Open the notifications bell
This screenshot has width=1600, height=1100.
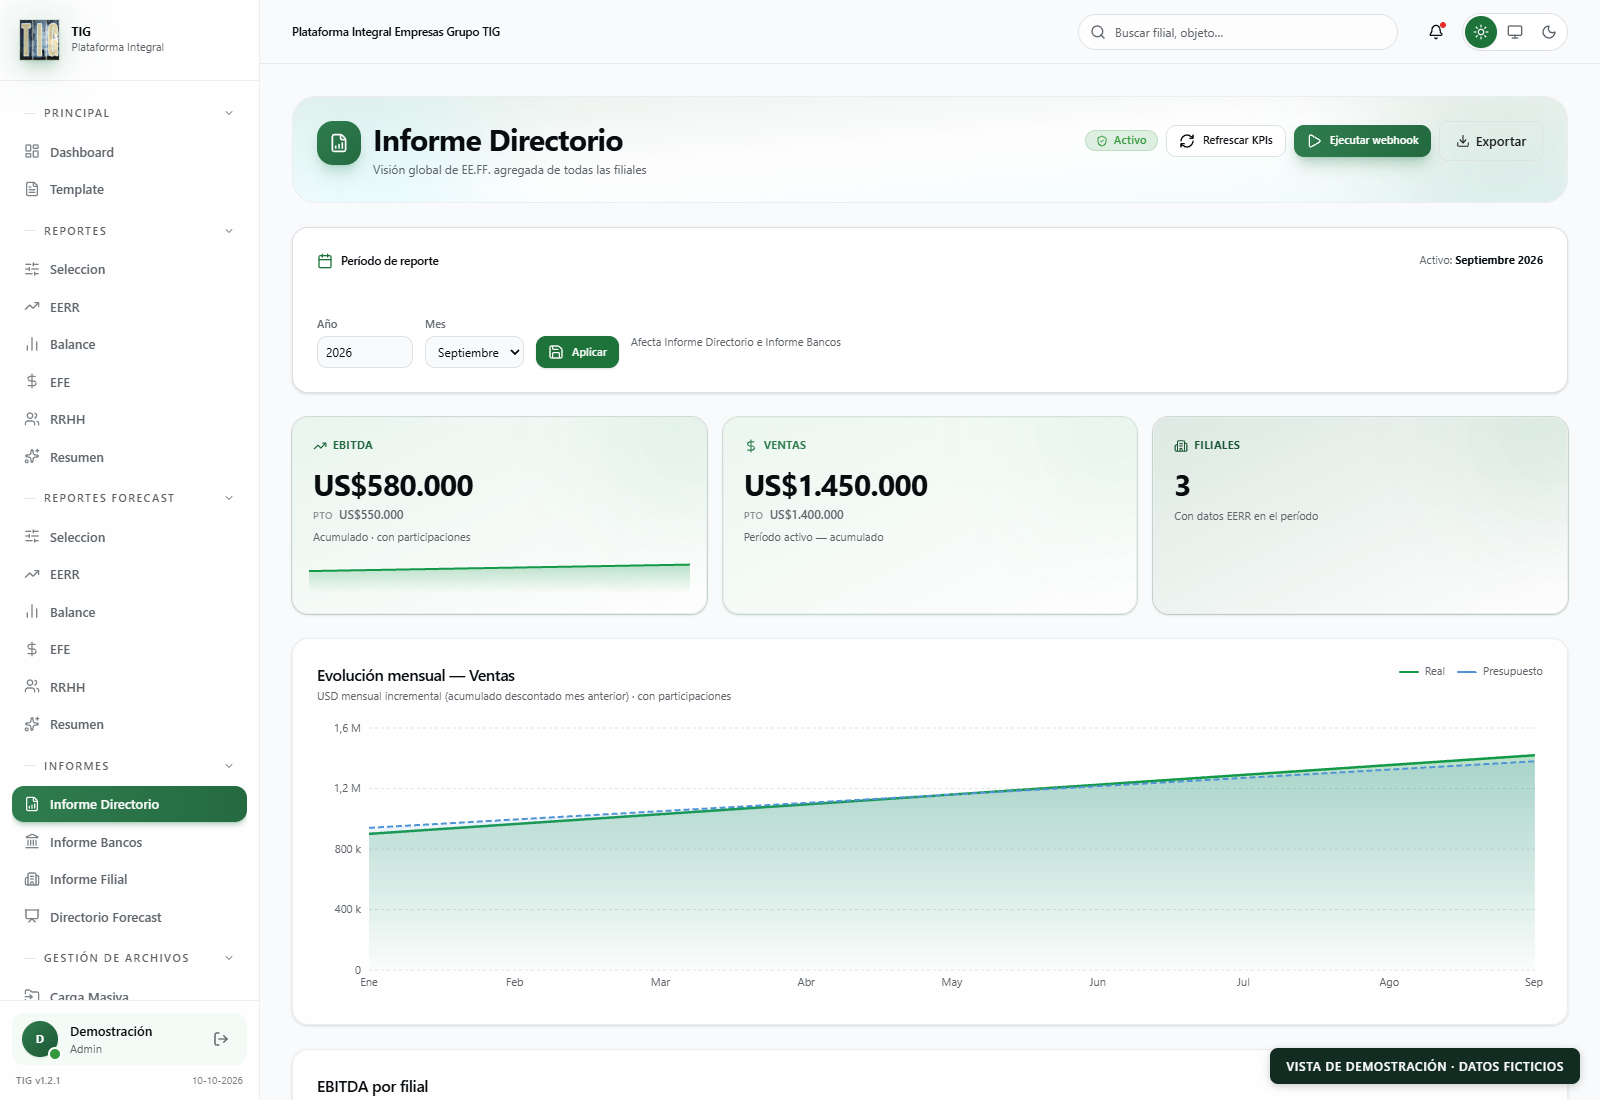1436,32
